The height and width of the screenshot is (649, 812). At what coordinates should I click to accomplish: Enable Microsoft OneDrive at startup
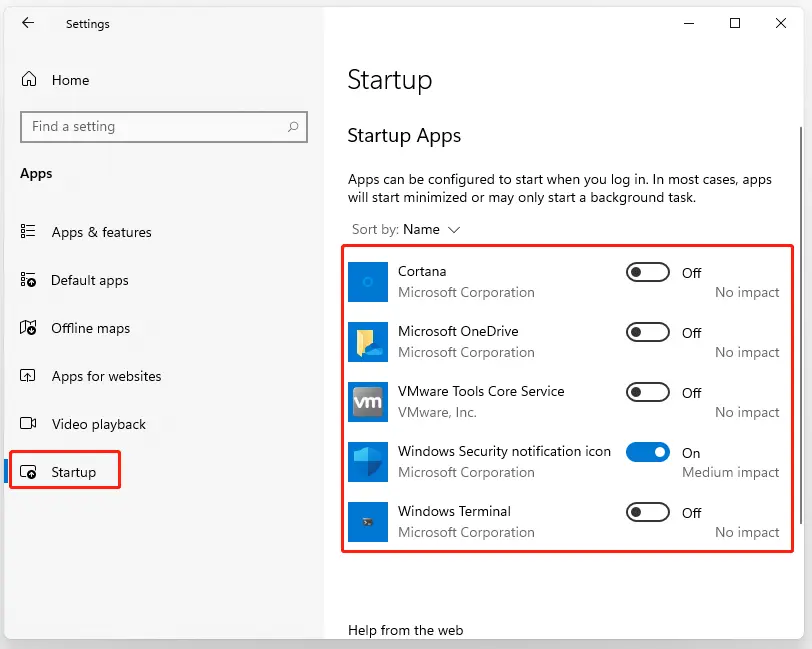pyautogui.click(x=647, y=331)
